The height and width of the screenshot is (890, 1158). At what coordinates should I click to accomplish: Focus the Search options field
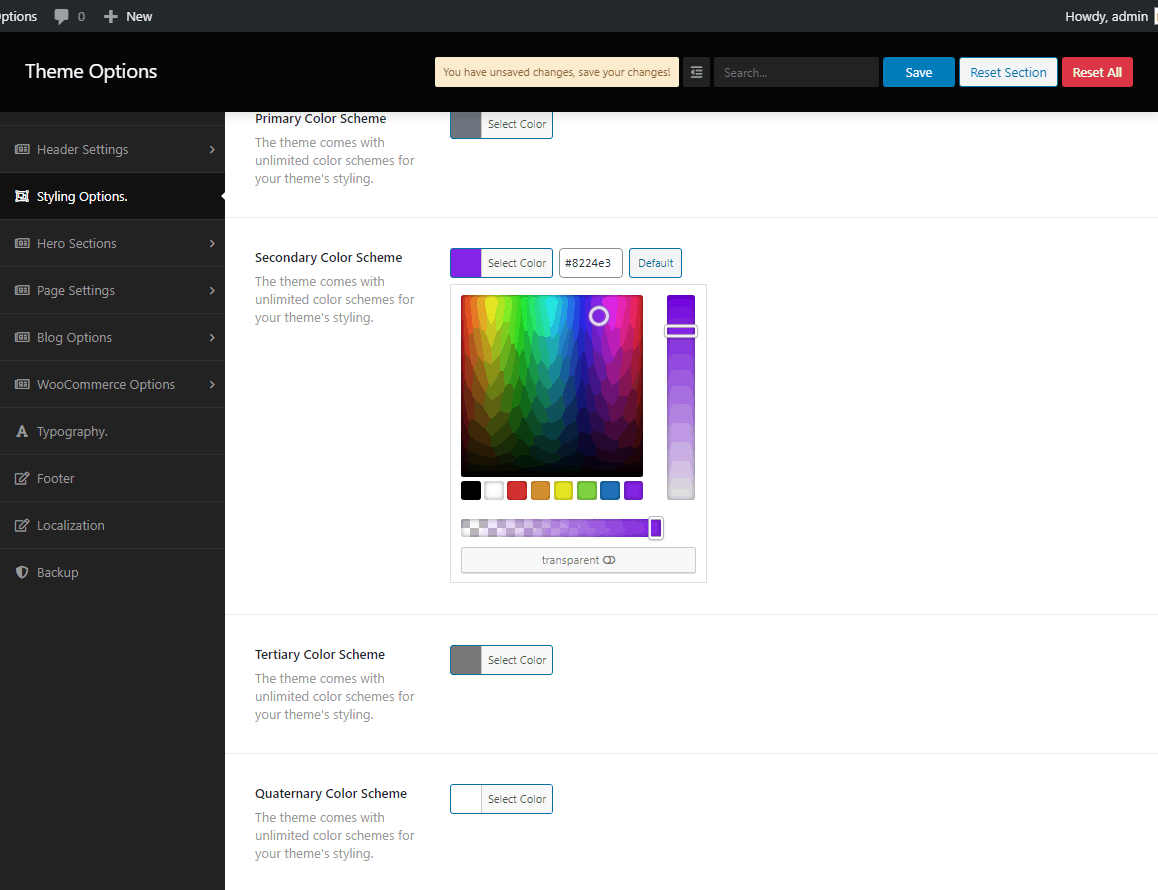(x=796, y=72)
